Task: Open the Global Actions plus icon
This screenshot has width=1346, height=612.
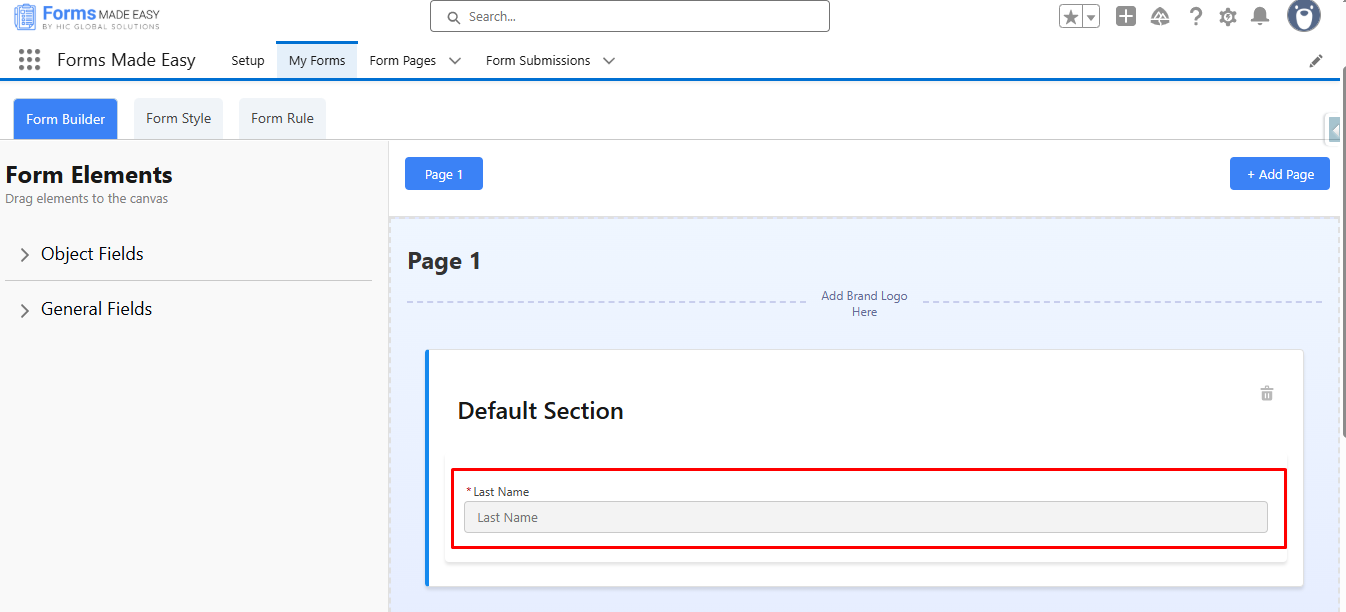Action: coord(1126,16)
